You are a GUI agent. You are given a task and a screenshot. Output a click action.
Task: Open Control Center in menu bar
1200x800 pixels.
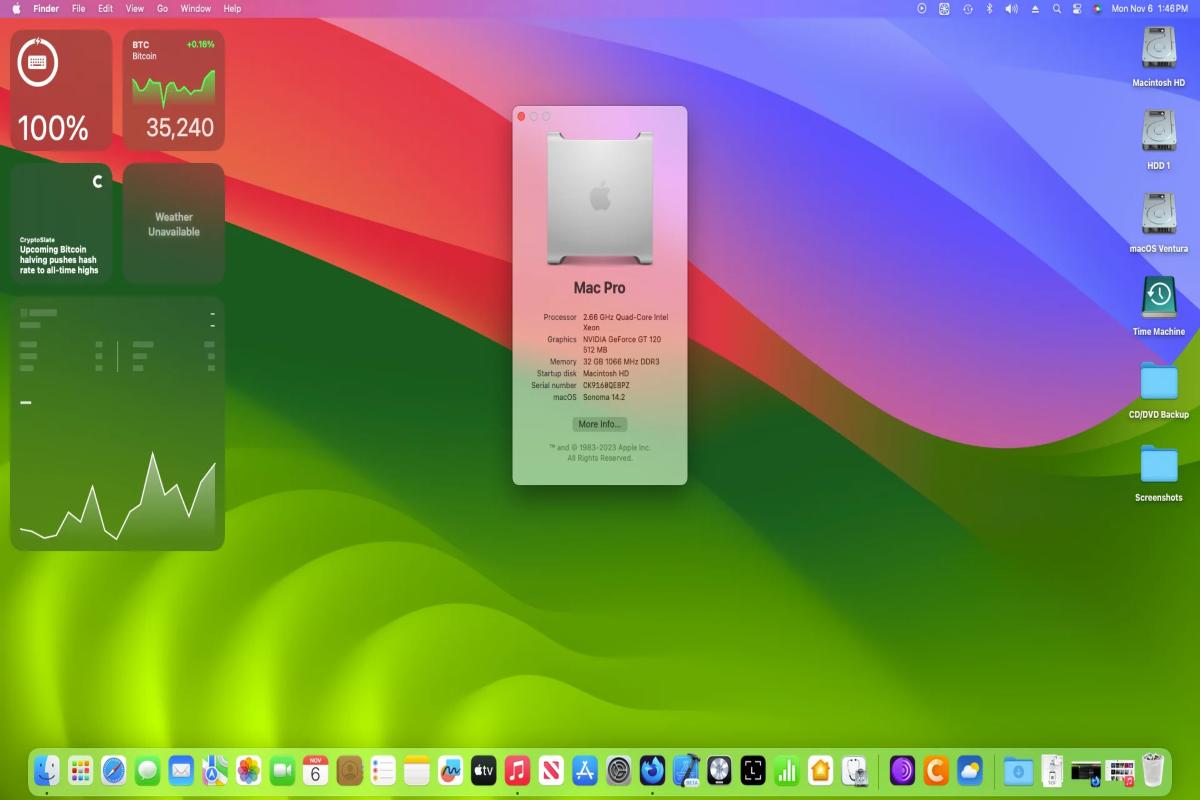click(1077, 8)
